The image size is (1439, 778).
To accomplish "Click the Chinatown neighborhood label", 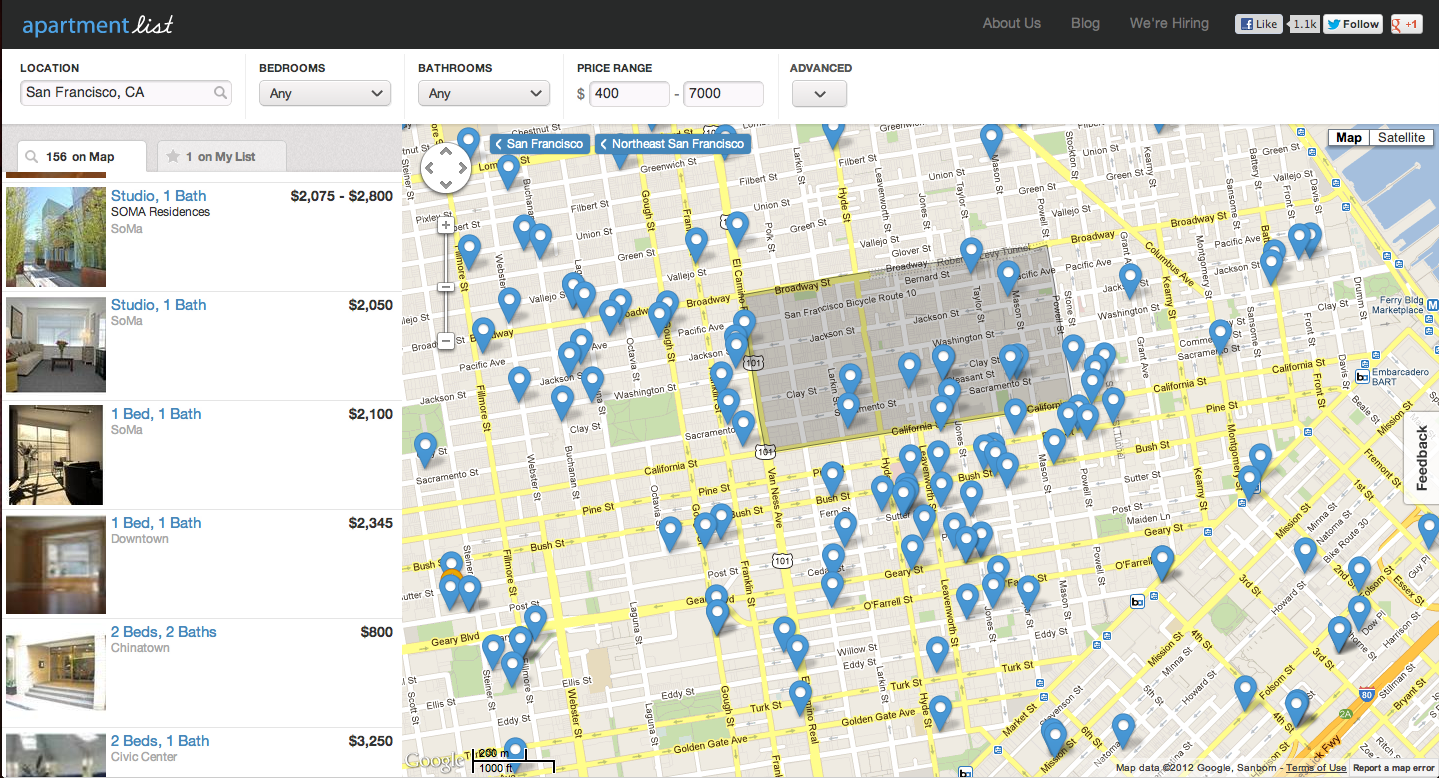I will pos(140,648).
